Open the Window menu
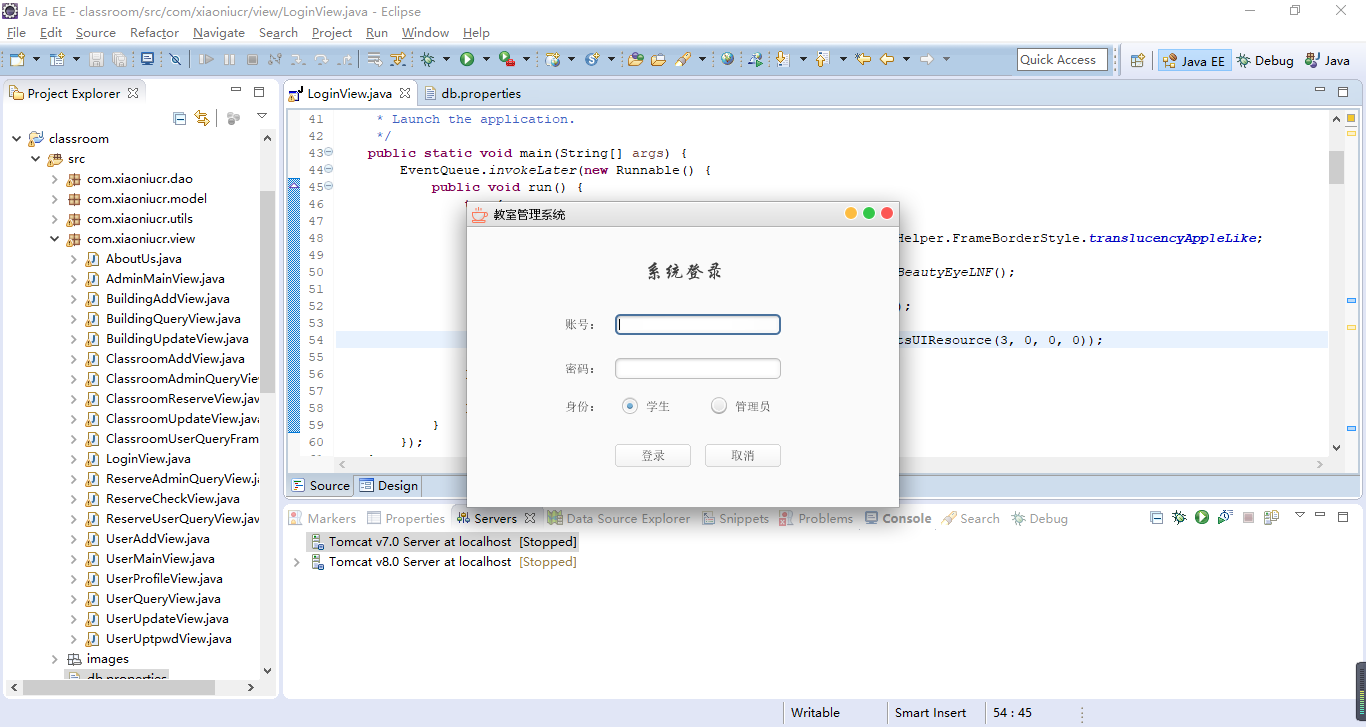 tap(425, 33)
